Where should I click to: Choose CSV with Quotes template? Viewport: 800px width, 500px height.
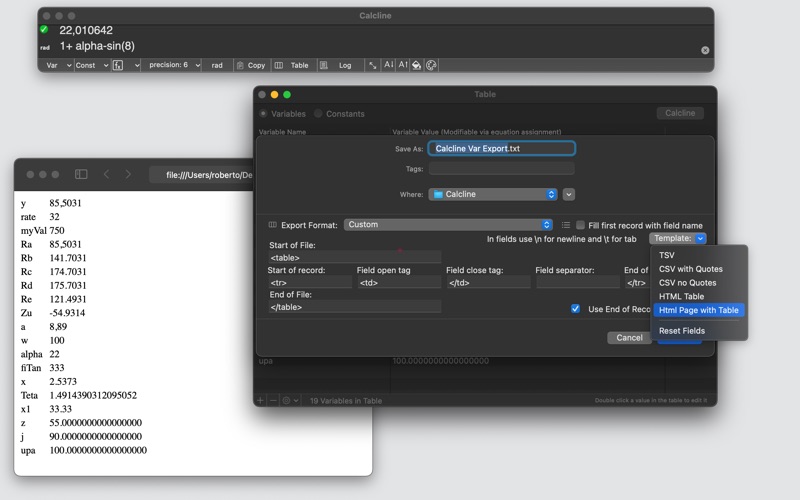click(690, 269)
